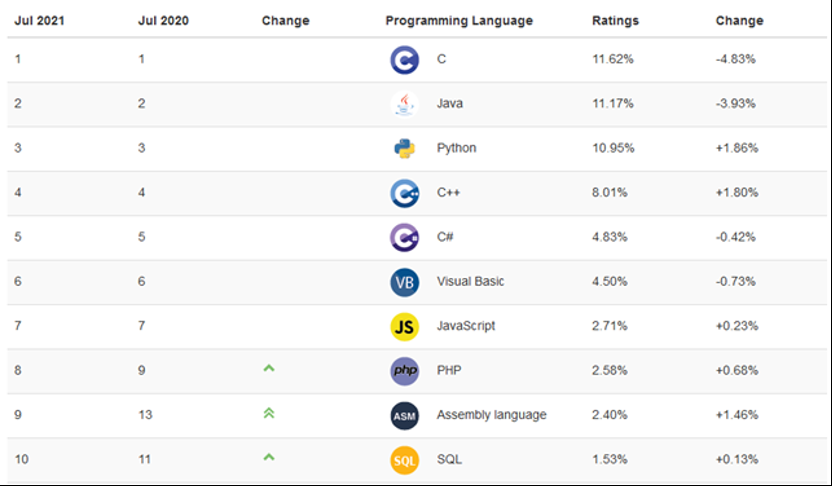Click the double up arrow for Assembly
The image size is (832, 486).
pyautogui.click(x=268, y=414)
